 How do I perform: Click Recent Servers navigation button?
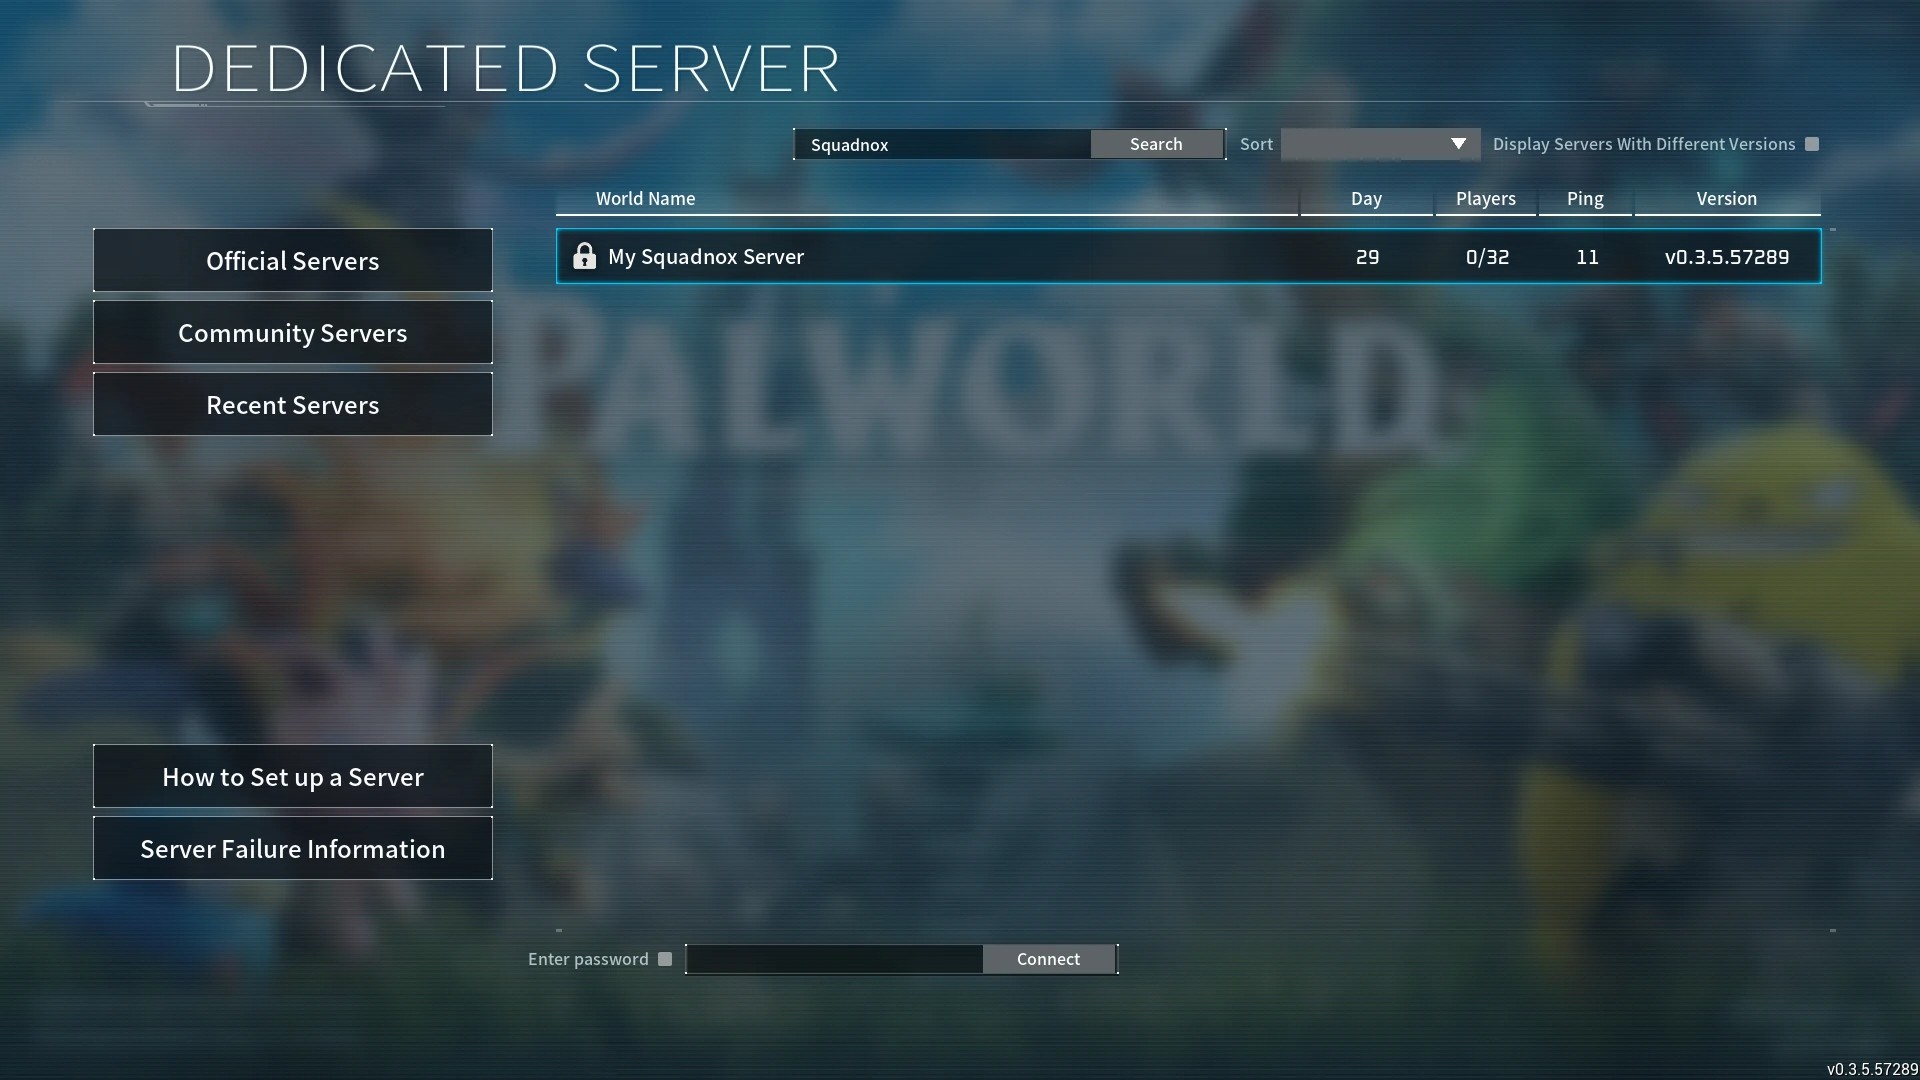coord(291,404)
